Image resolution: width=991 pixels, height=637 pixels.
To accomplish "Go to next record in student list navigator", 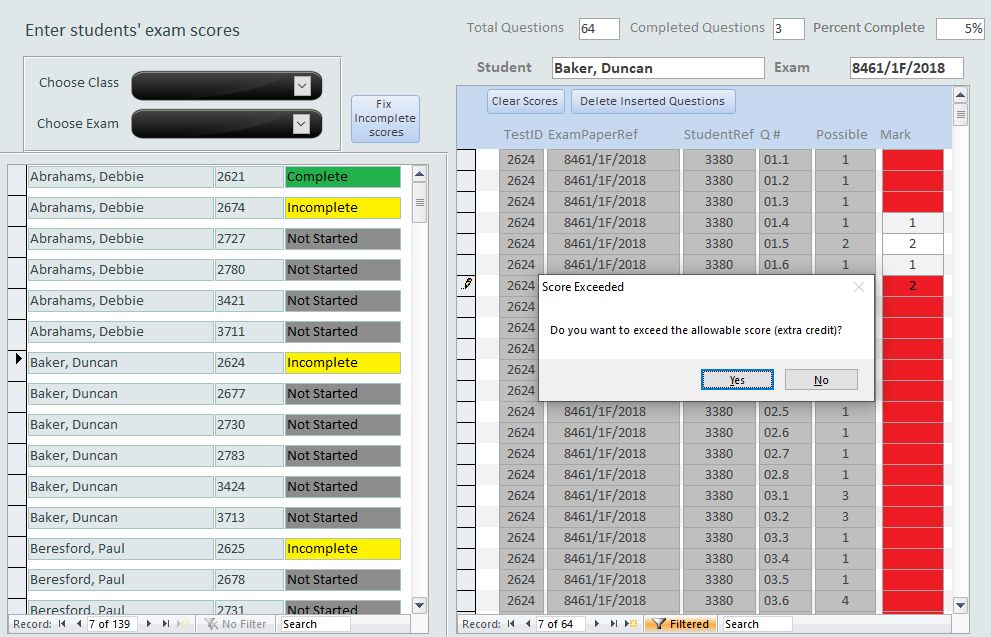I will coord(150,624).
